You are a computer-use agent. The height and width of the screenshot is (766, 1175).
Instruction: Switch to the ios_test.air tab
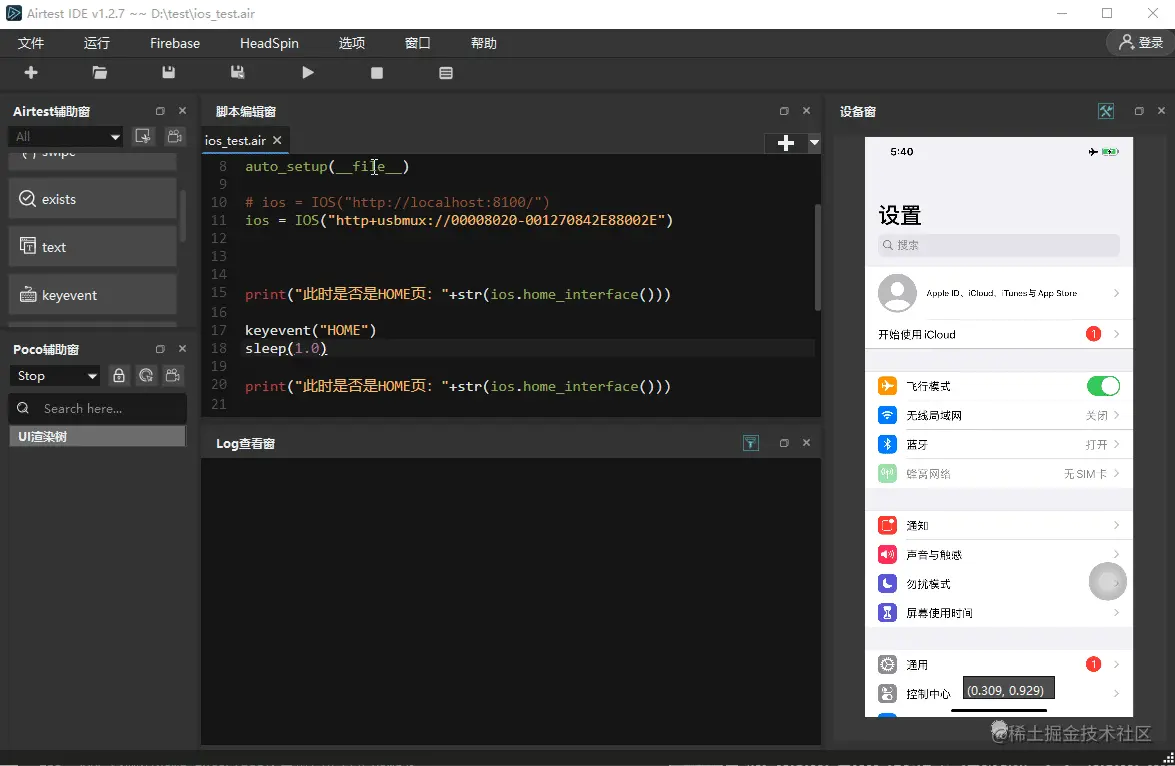click(x=235, y=140)
